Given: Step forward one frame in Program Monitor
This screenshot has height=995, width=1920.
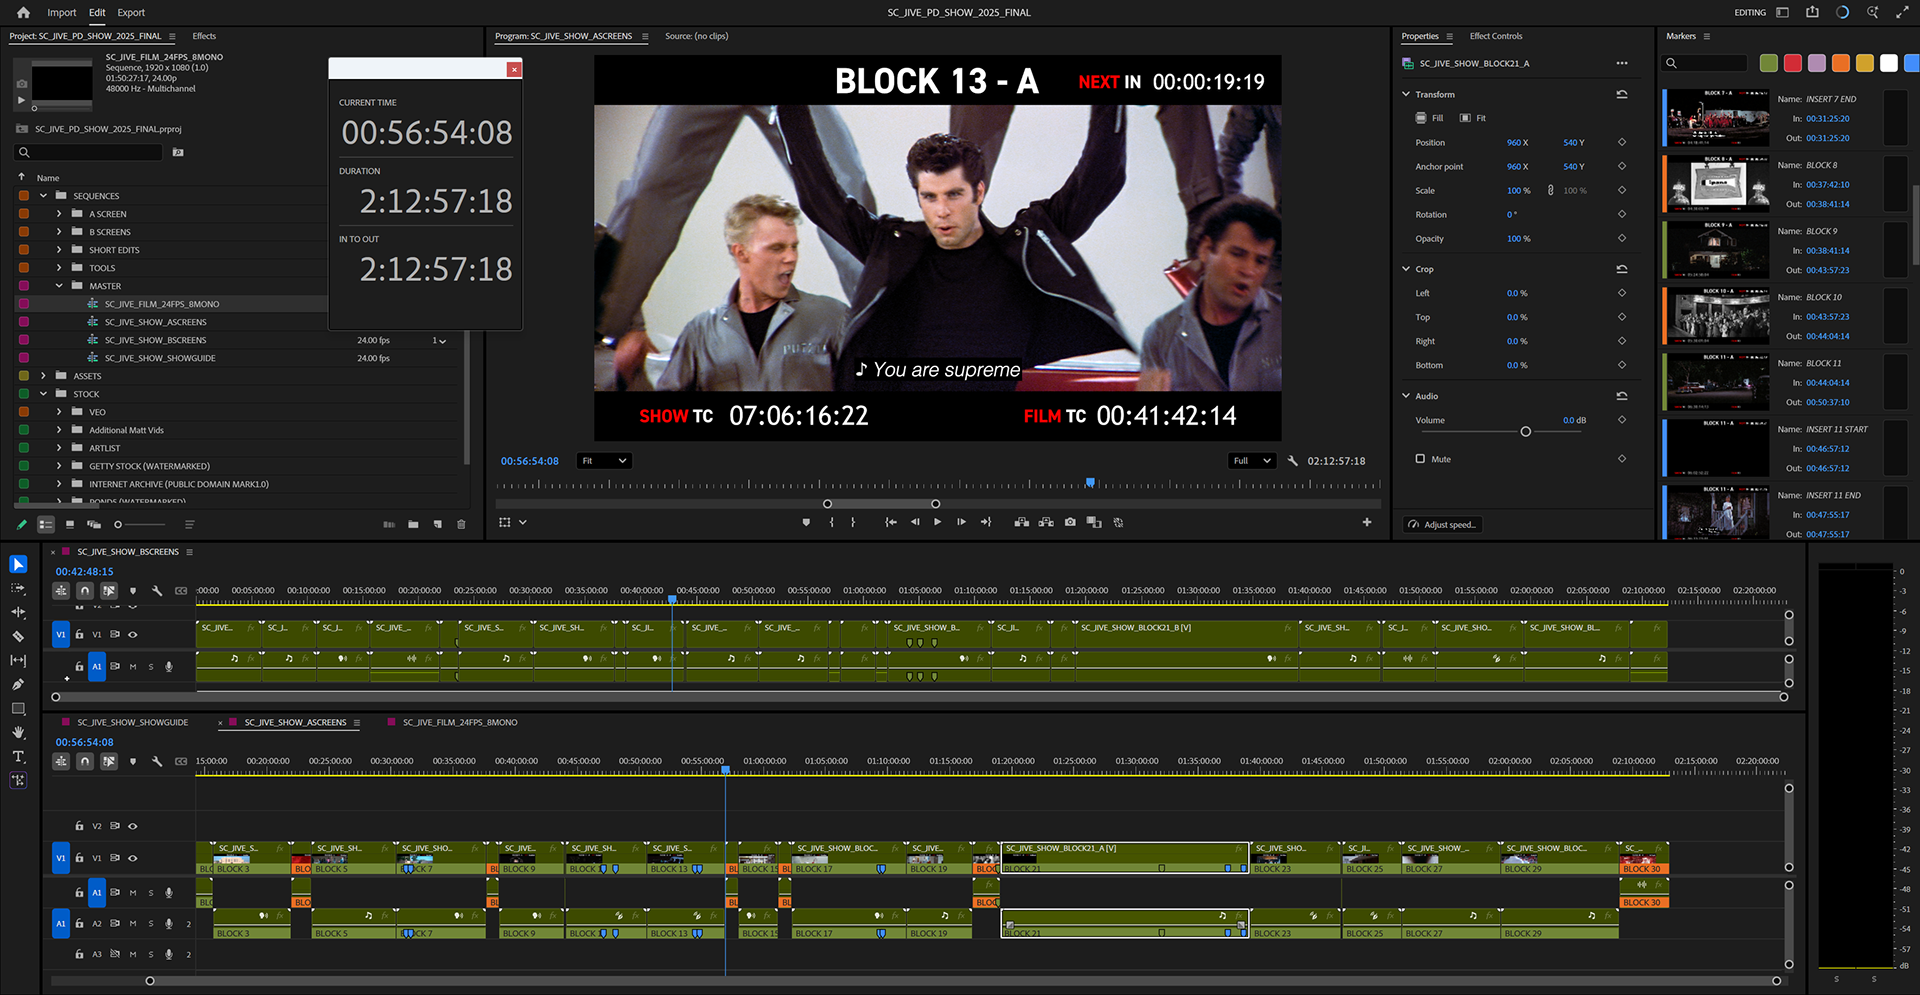Looking at the screenshot, I should (x=961, y=522).
